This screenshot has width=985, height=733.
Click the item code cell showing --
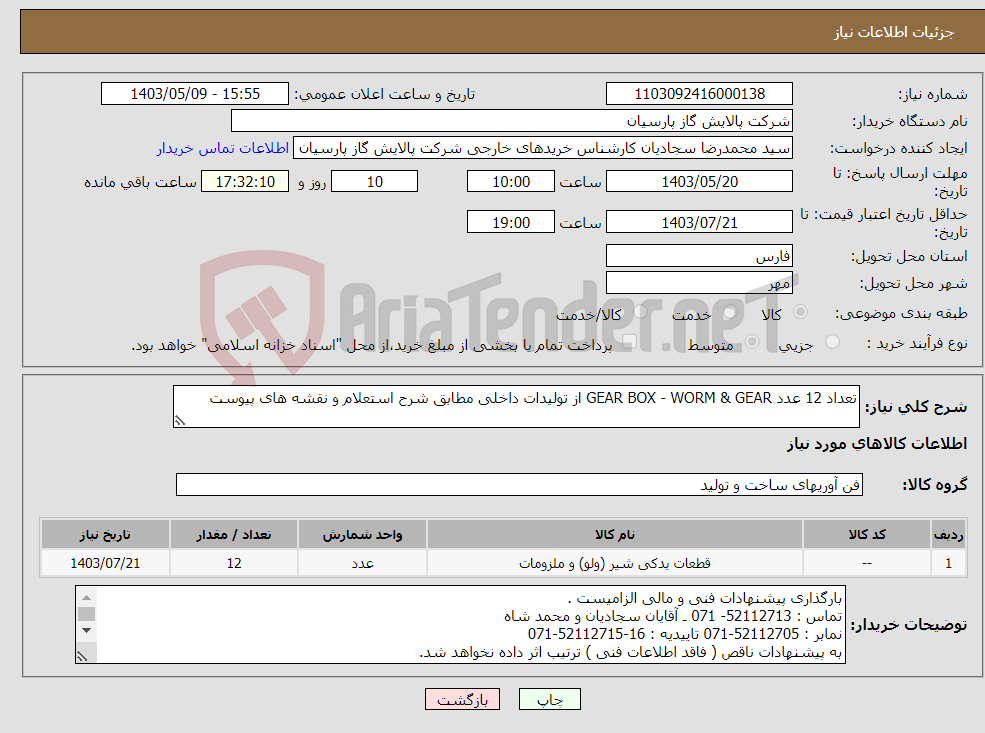[x=867, y=563]
